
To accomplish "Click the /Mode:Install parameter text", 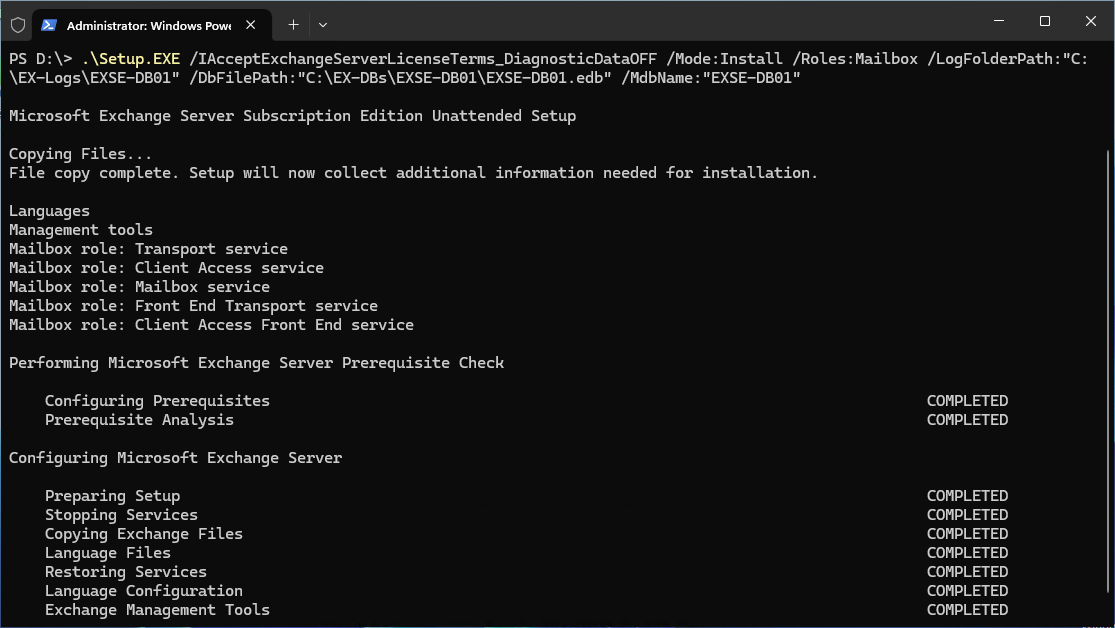I will click(x=724, y=59).
